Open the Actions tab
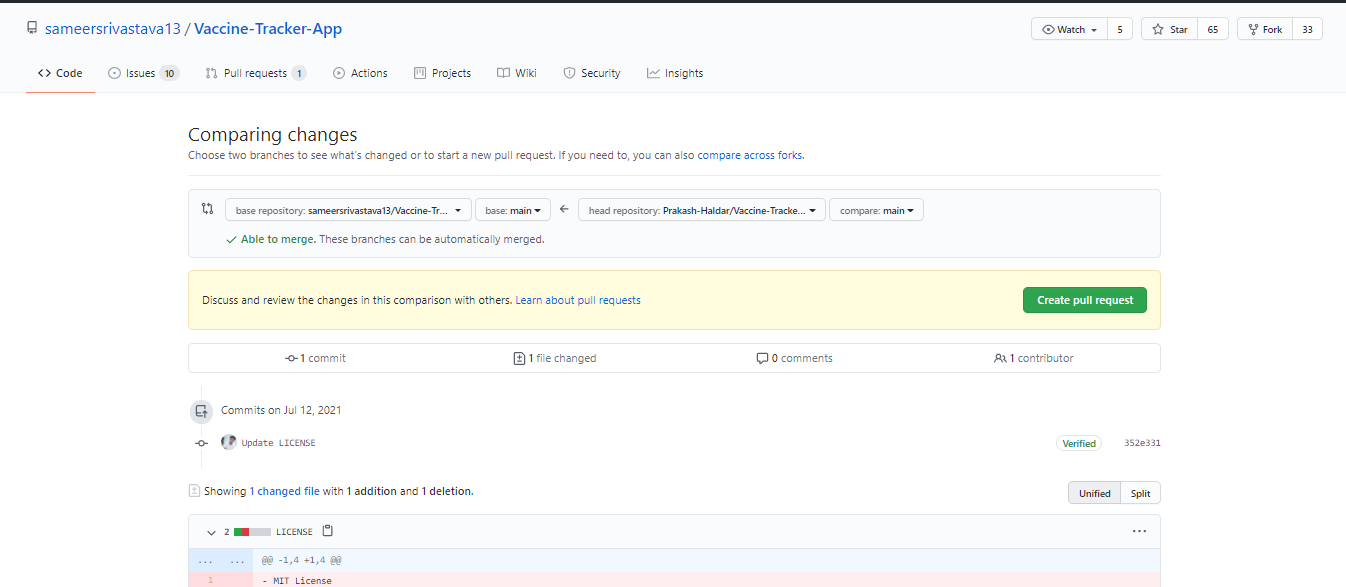 click(360, 73)
